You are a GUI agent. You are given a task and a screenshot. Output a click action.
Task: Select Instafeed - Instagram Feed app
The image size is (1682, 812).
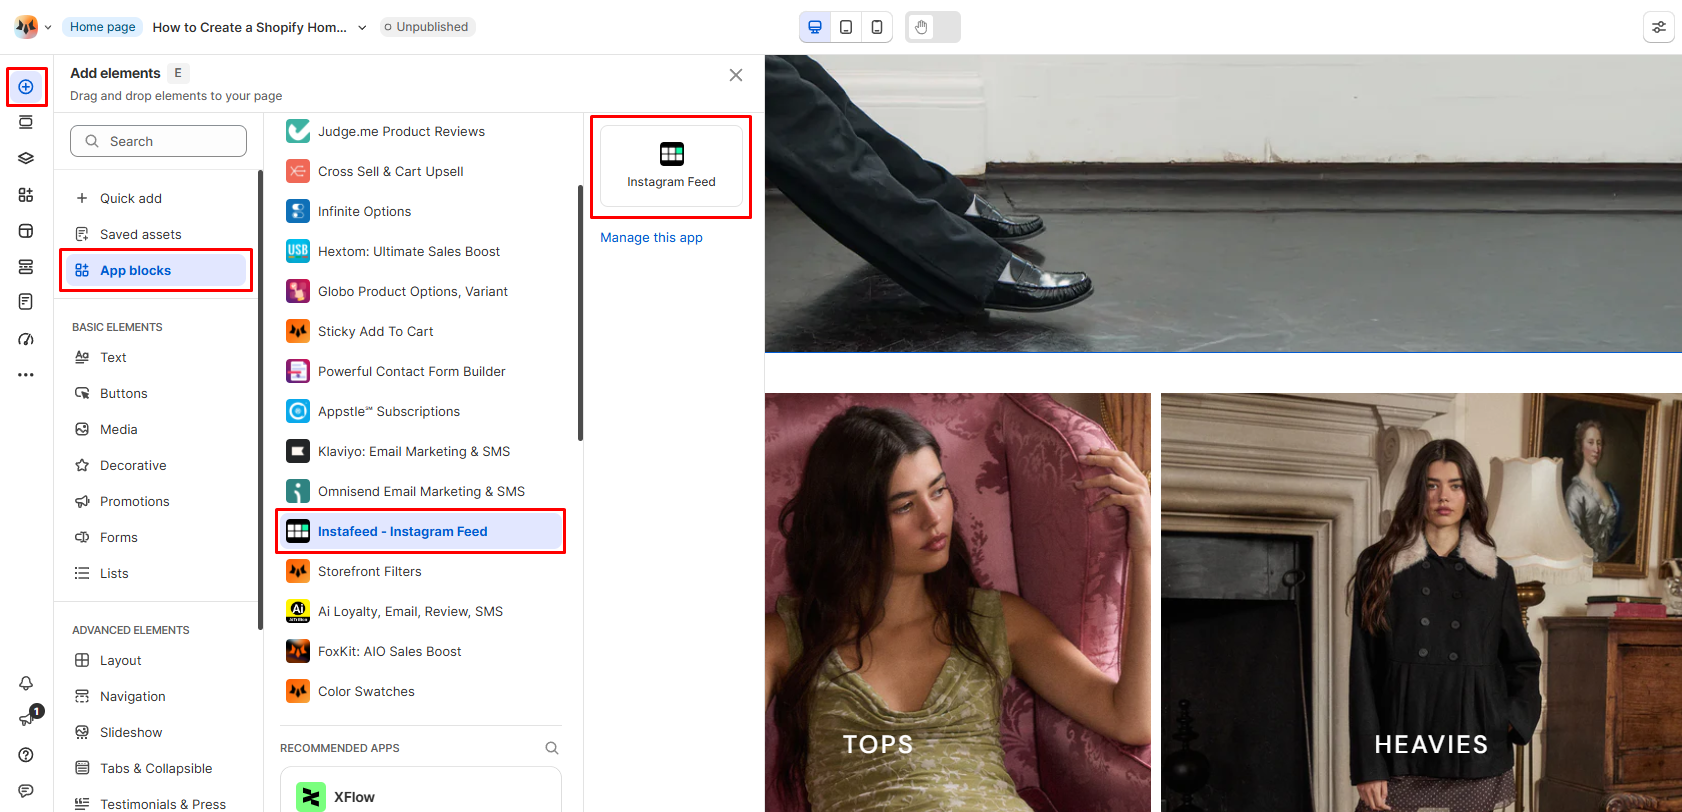coord(420,531)
